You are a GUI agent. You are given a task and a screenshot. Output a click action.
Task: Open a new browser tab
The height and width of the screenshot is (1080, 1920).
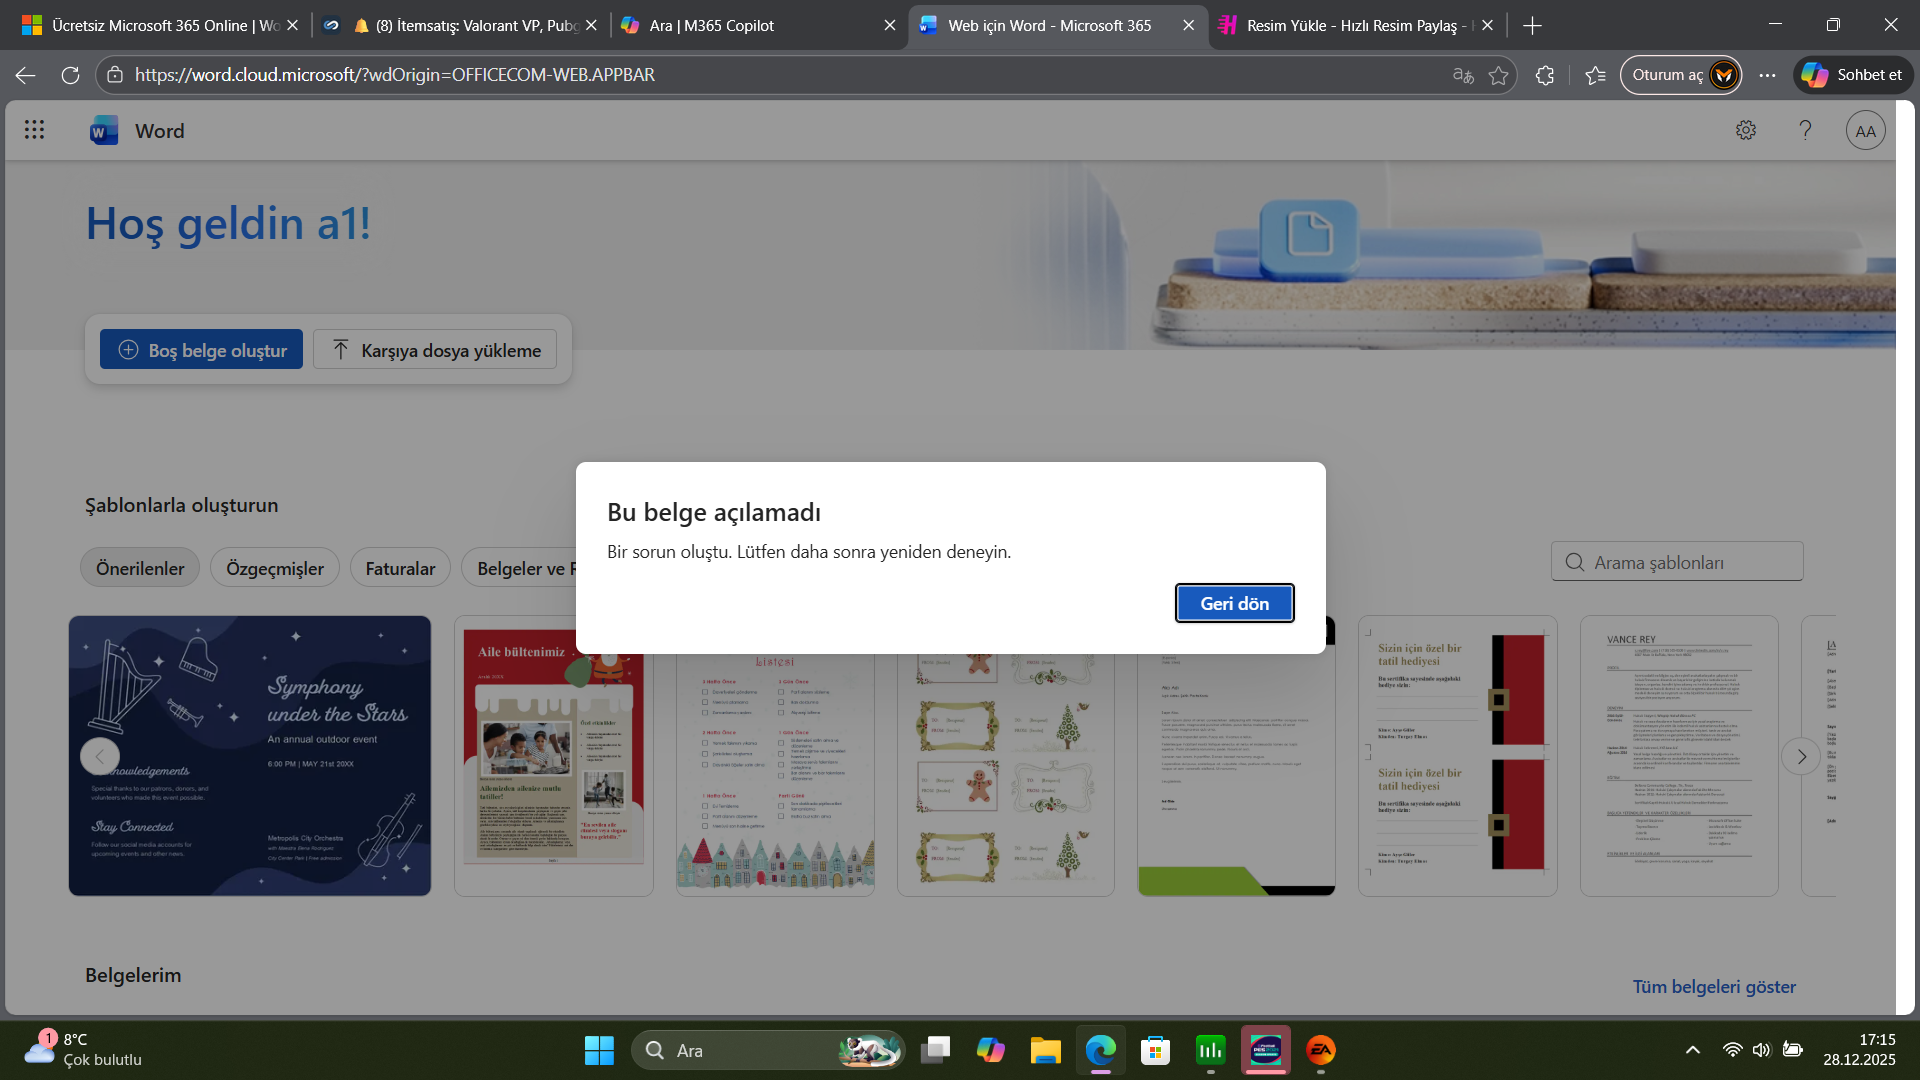[1532, 26]
